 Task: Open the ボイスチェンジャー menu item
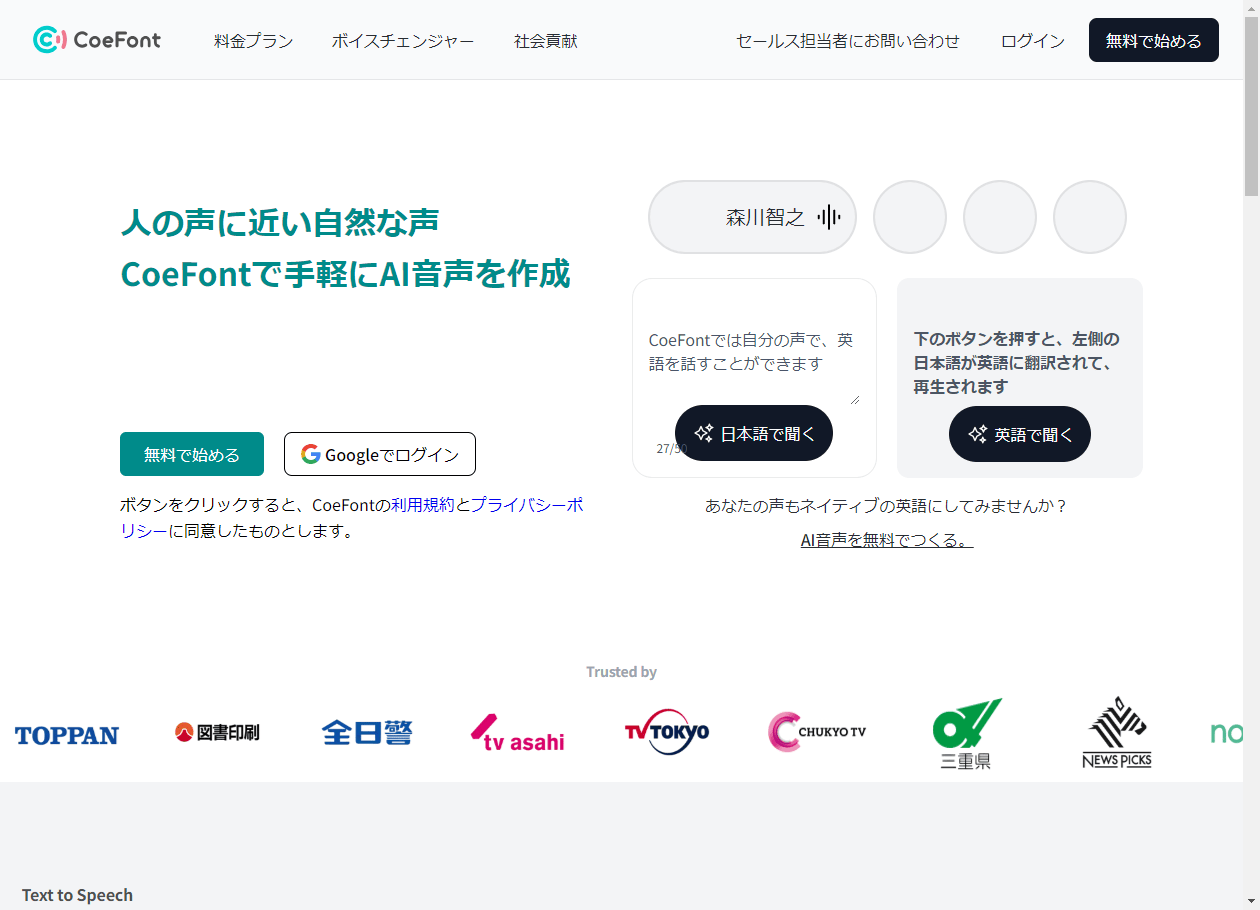pos(403,41)
